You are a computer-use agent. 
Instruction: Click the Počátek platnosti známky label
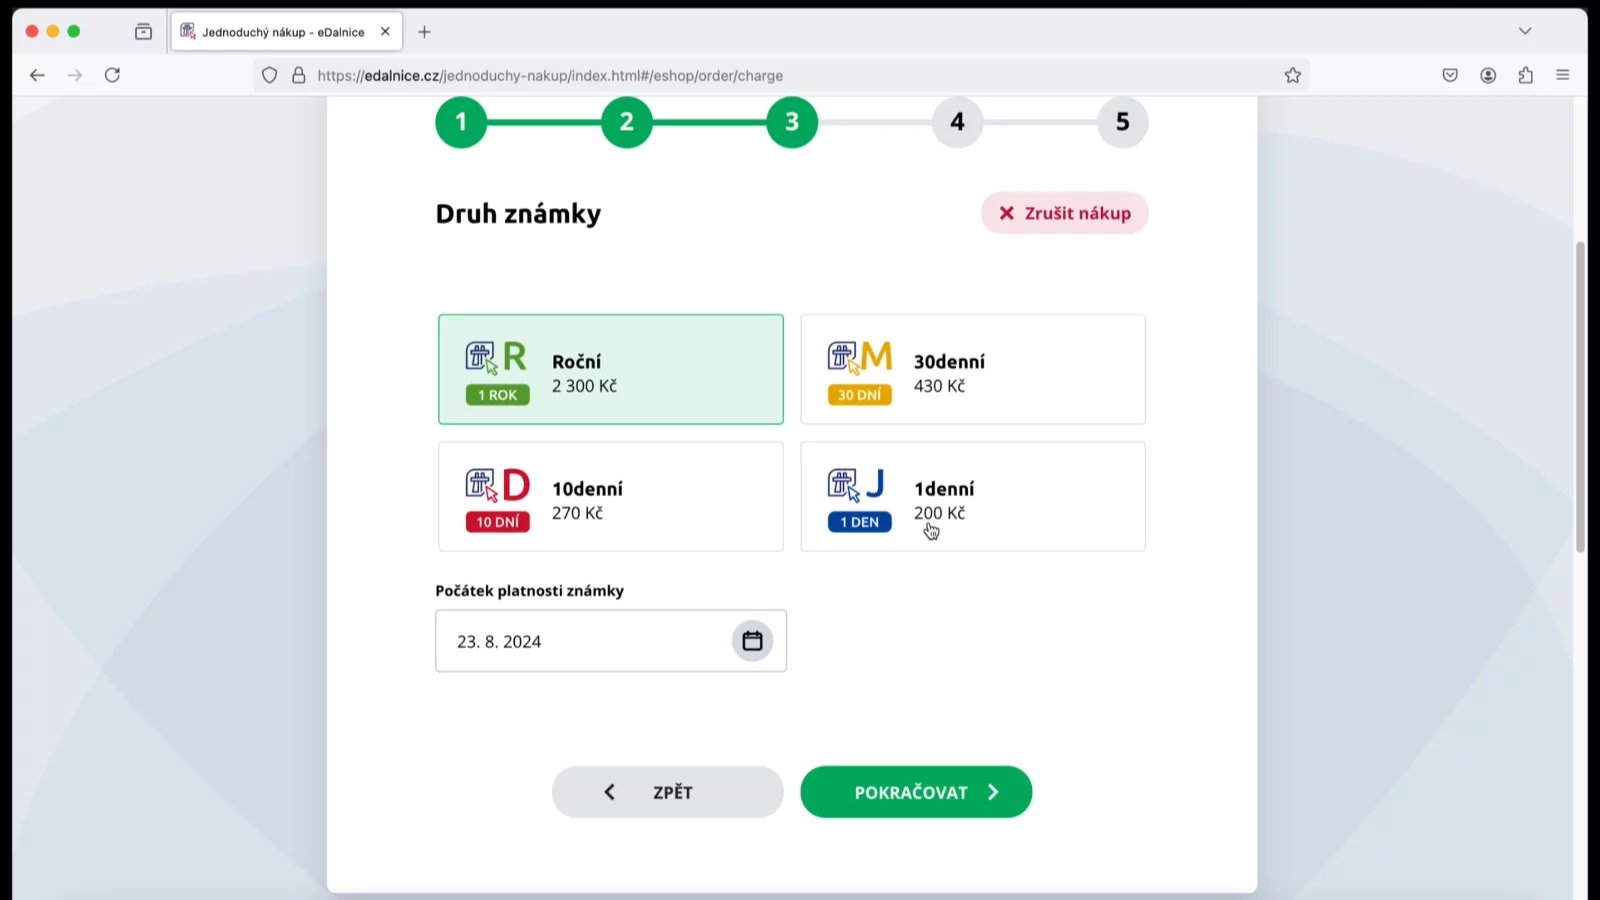point(530,591)
